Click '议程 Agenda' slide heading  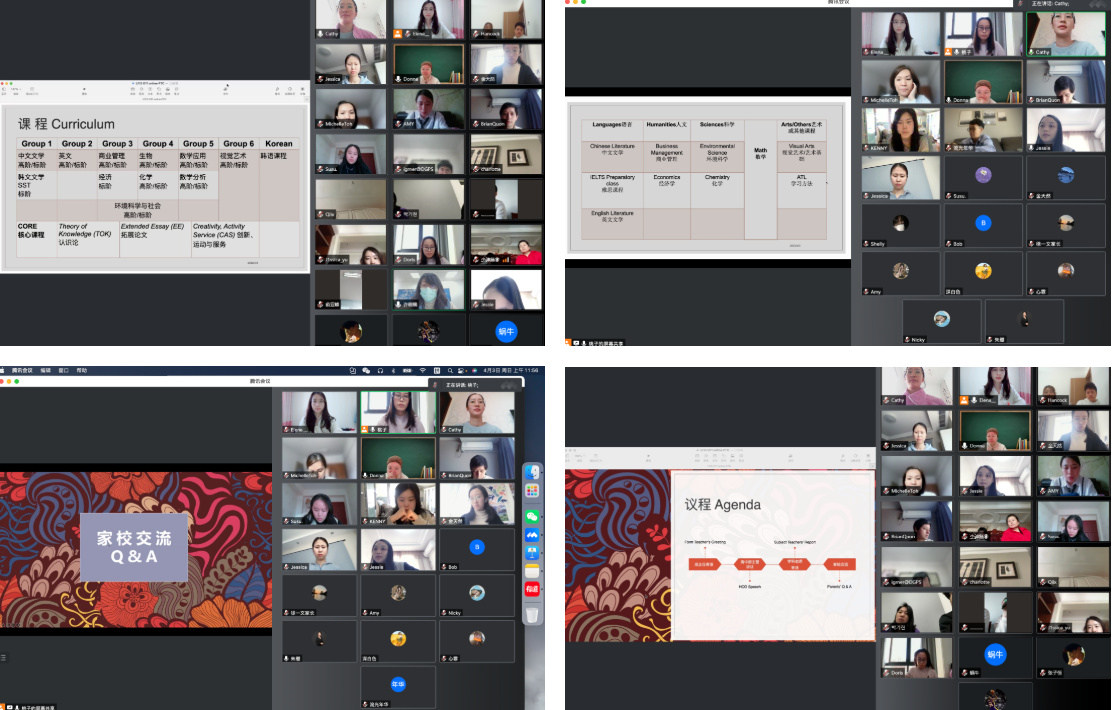click(722, 505)
